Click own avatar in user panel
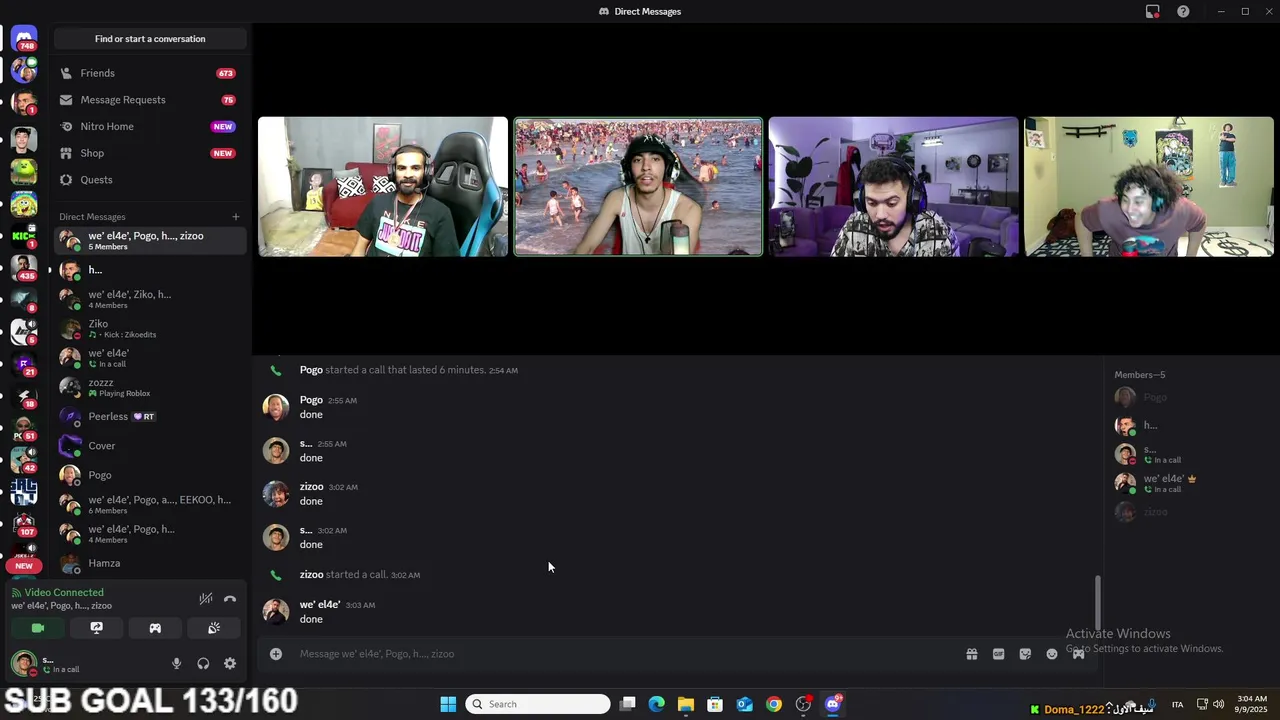 pyautogui.click(x=23, y=663)
